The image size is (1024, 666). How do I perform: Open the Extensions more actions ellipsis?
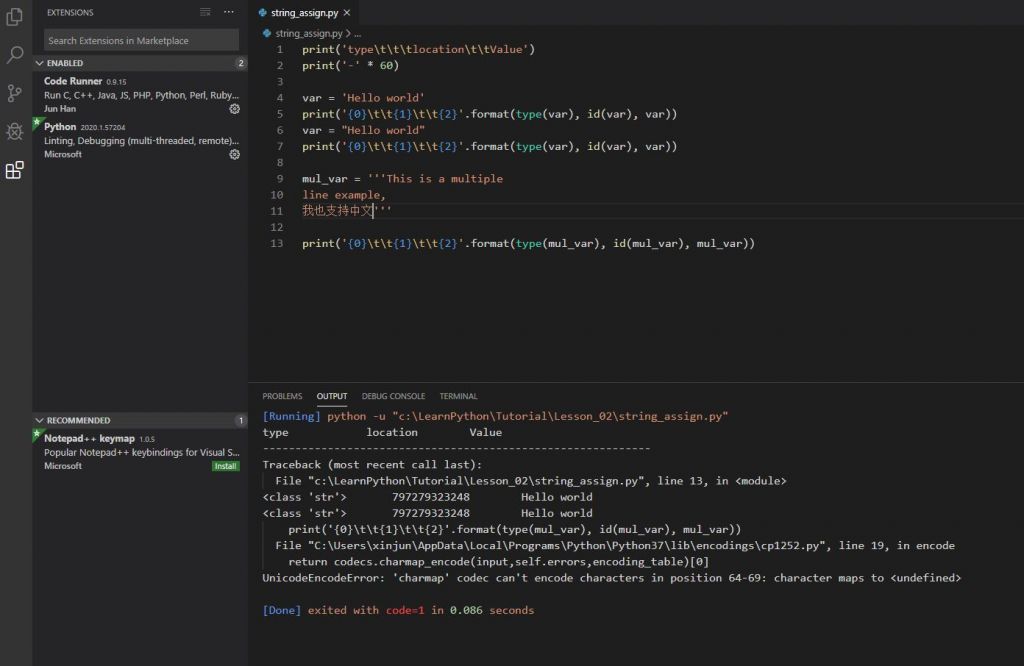pyautogui.click(x=229, y=12)
